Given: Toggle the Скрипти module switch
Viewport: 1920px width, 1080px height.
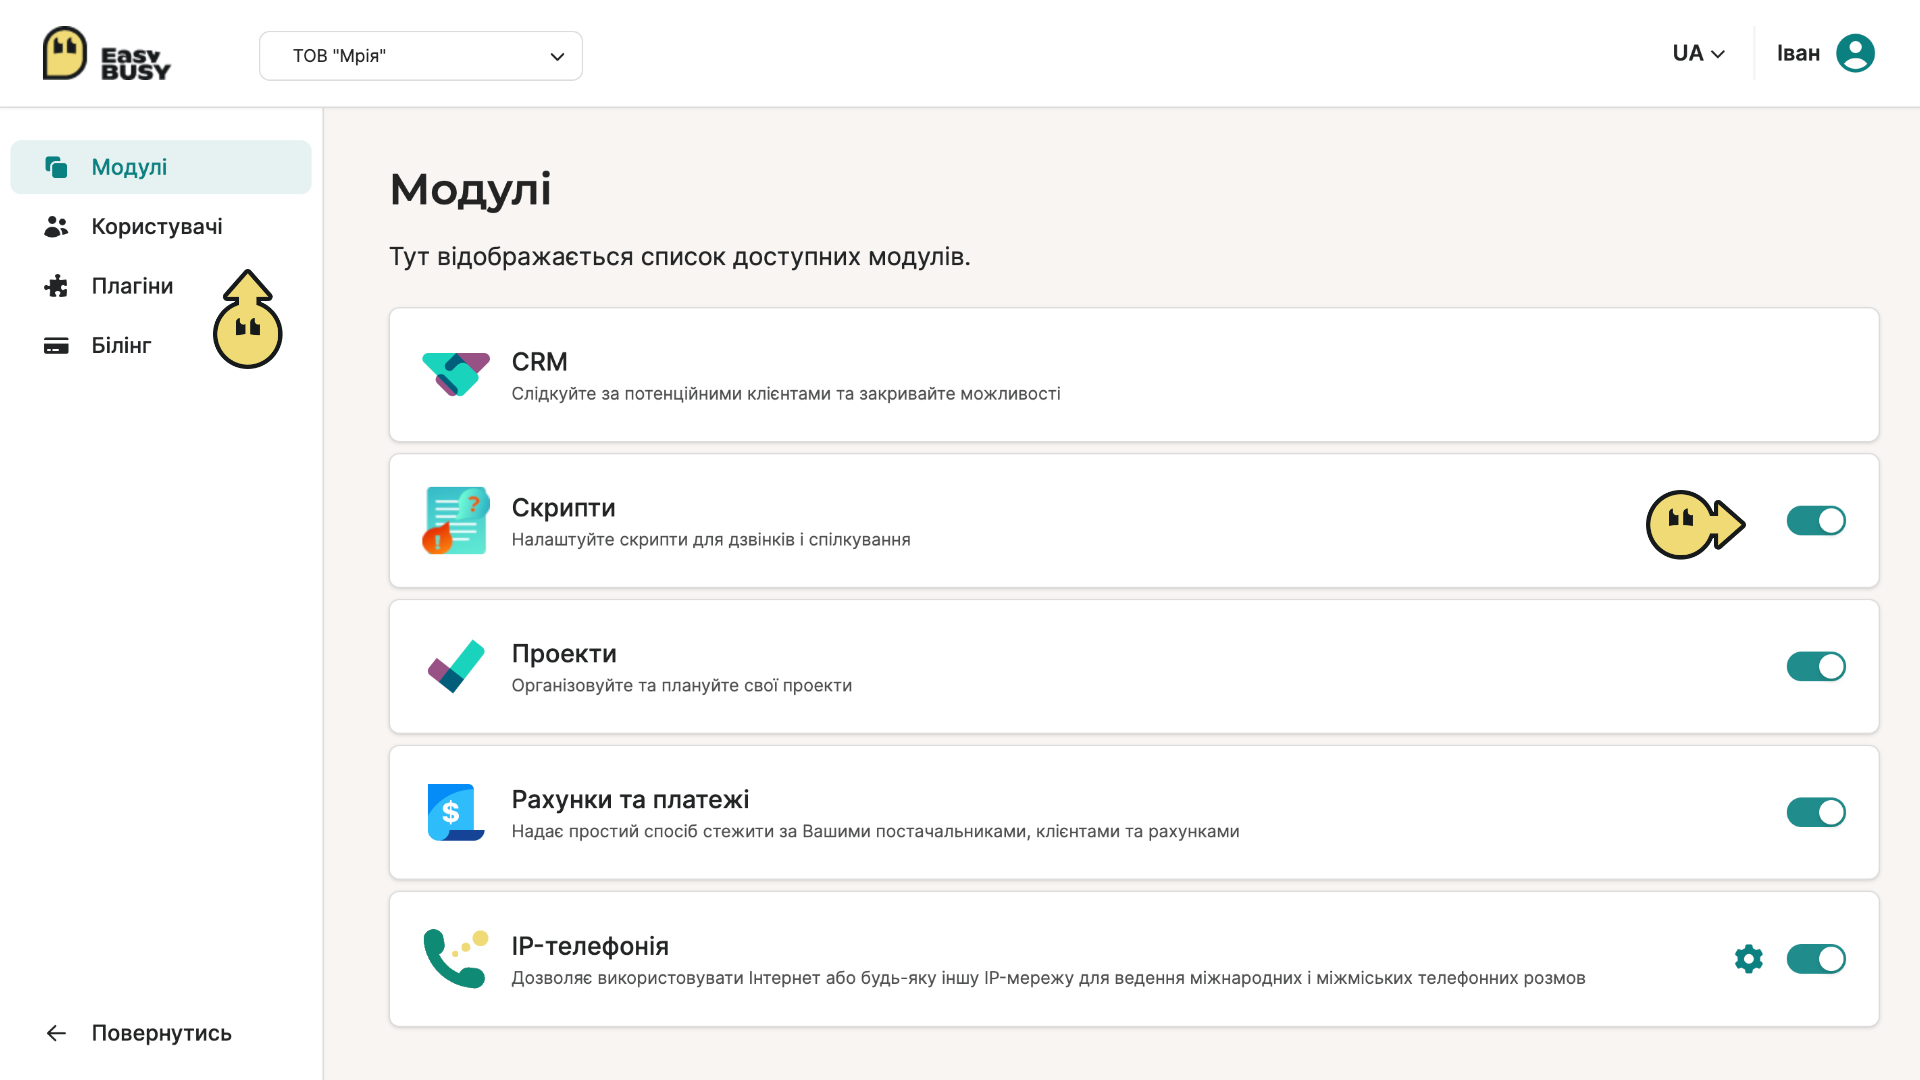Looking at the screenshot, I should pos(1816,521).
